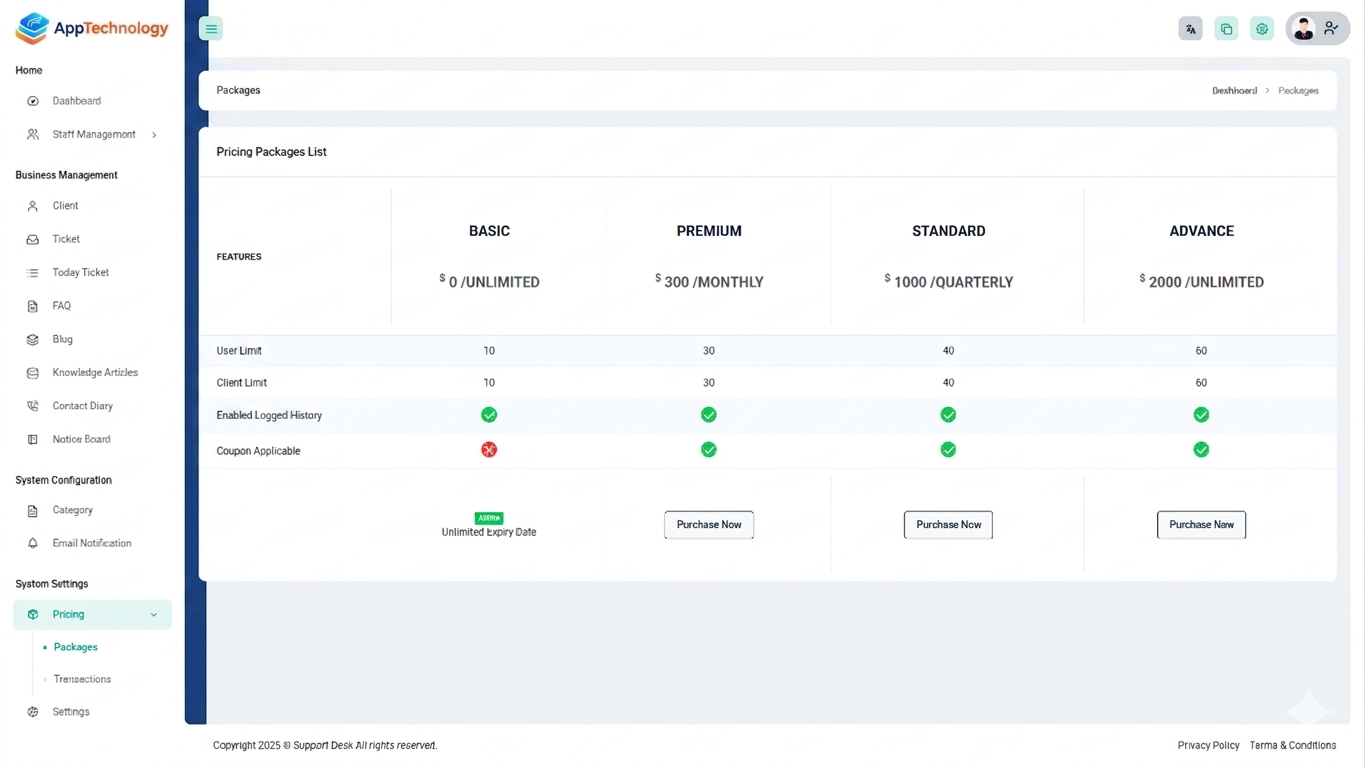Click the hamburger menu toggle icon
Viewport: 1365px width, 768px height.
coord(211,29)
